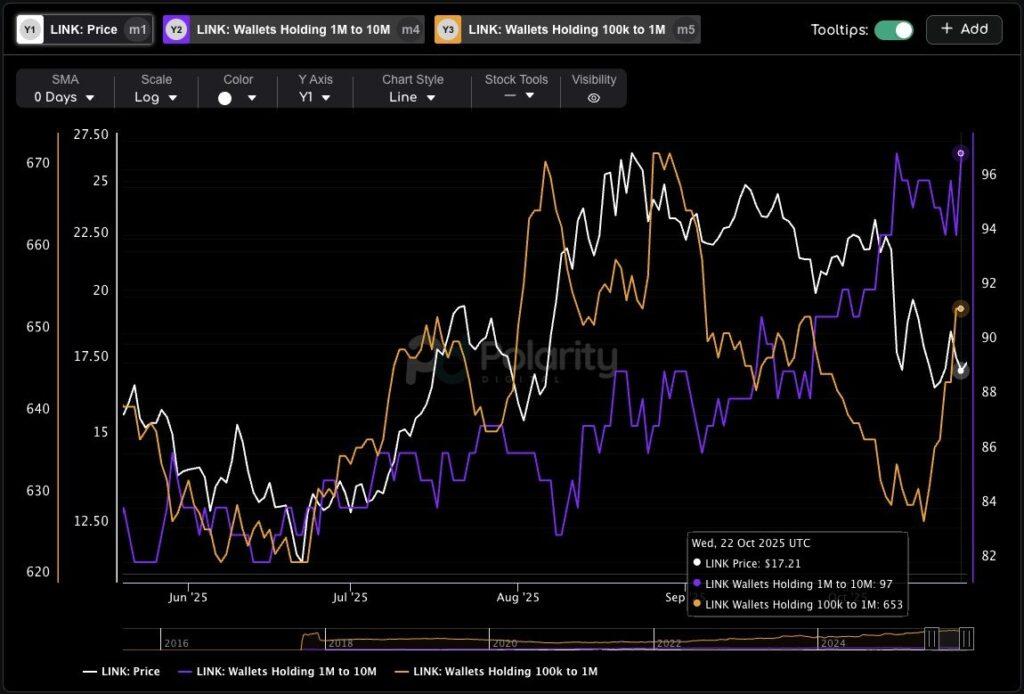Click the m5 tag on Wallets 100k to 1M
This screenshot has height=694, width=1024.
[685, 30]
